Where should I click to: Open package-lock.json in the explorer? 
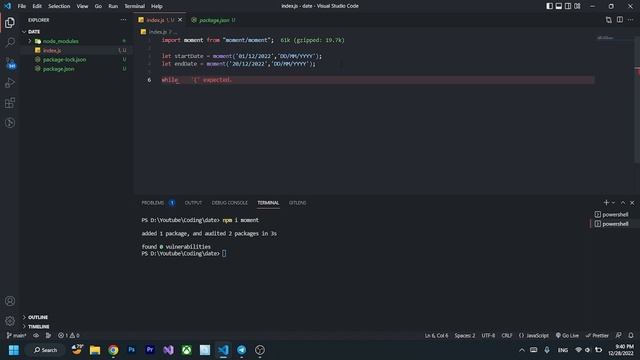pyautogui.click(x=76, y=60)
